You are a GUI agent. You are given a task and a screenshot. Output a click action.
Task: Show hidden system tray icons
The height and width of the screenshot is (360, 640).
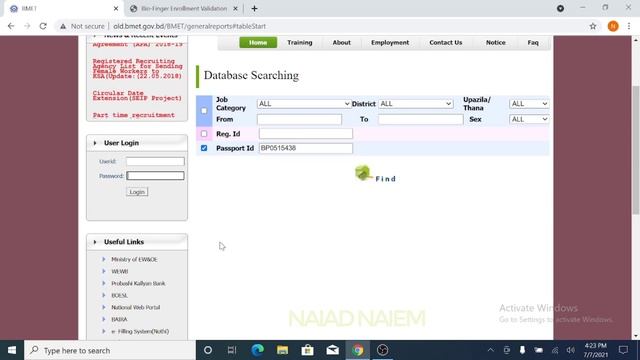click(x=491, y=350)
